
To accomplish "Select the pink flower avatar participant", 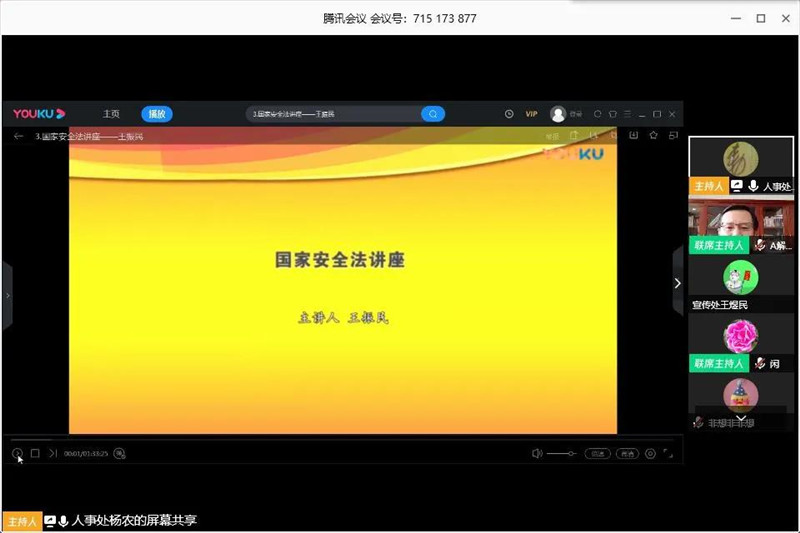I will coord(741,336).
